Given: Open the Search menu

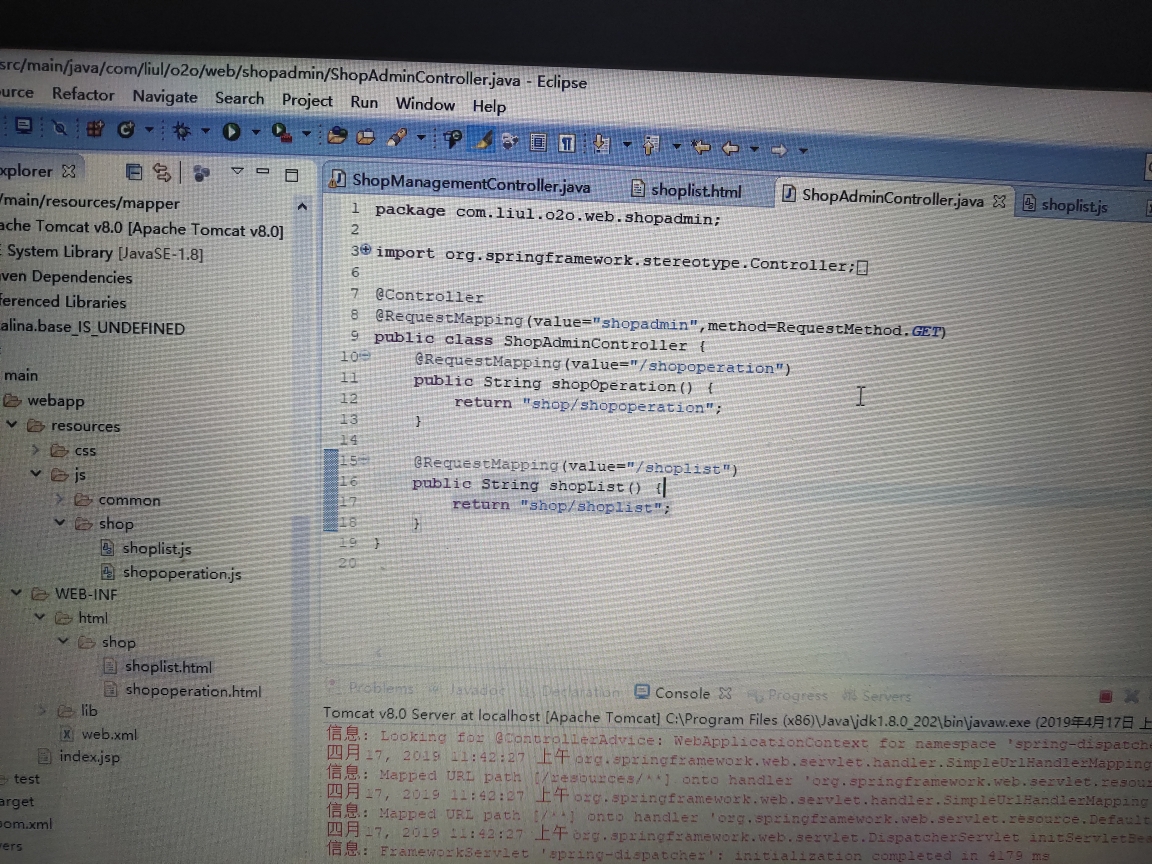Looking at the screenshot, I should tap(240, 98).
